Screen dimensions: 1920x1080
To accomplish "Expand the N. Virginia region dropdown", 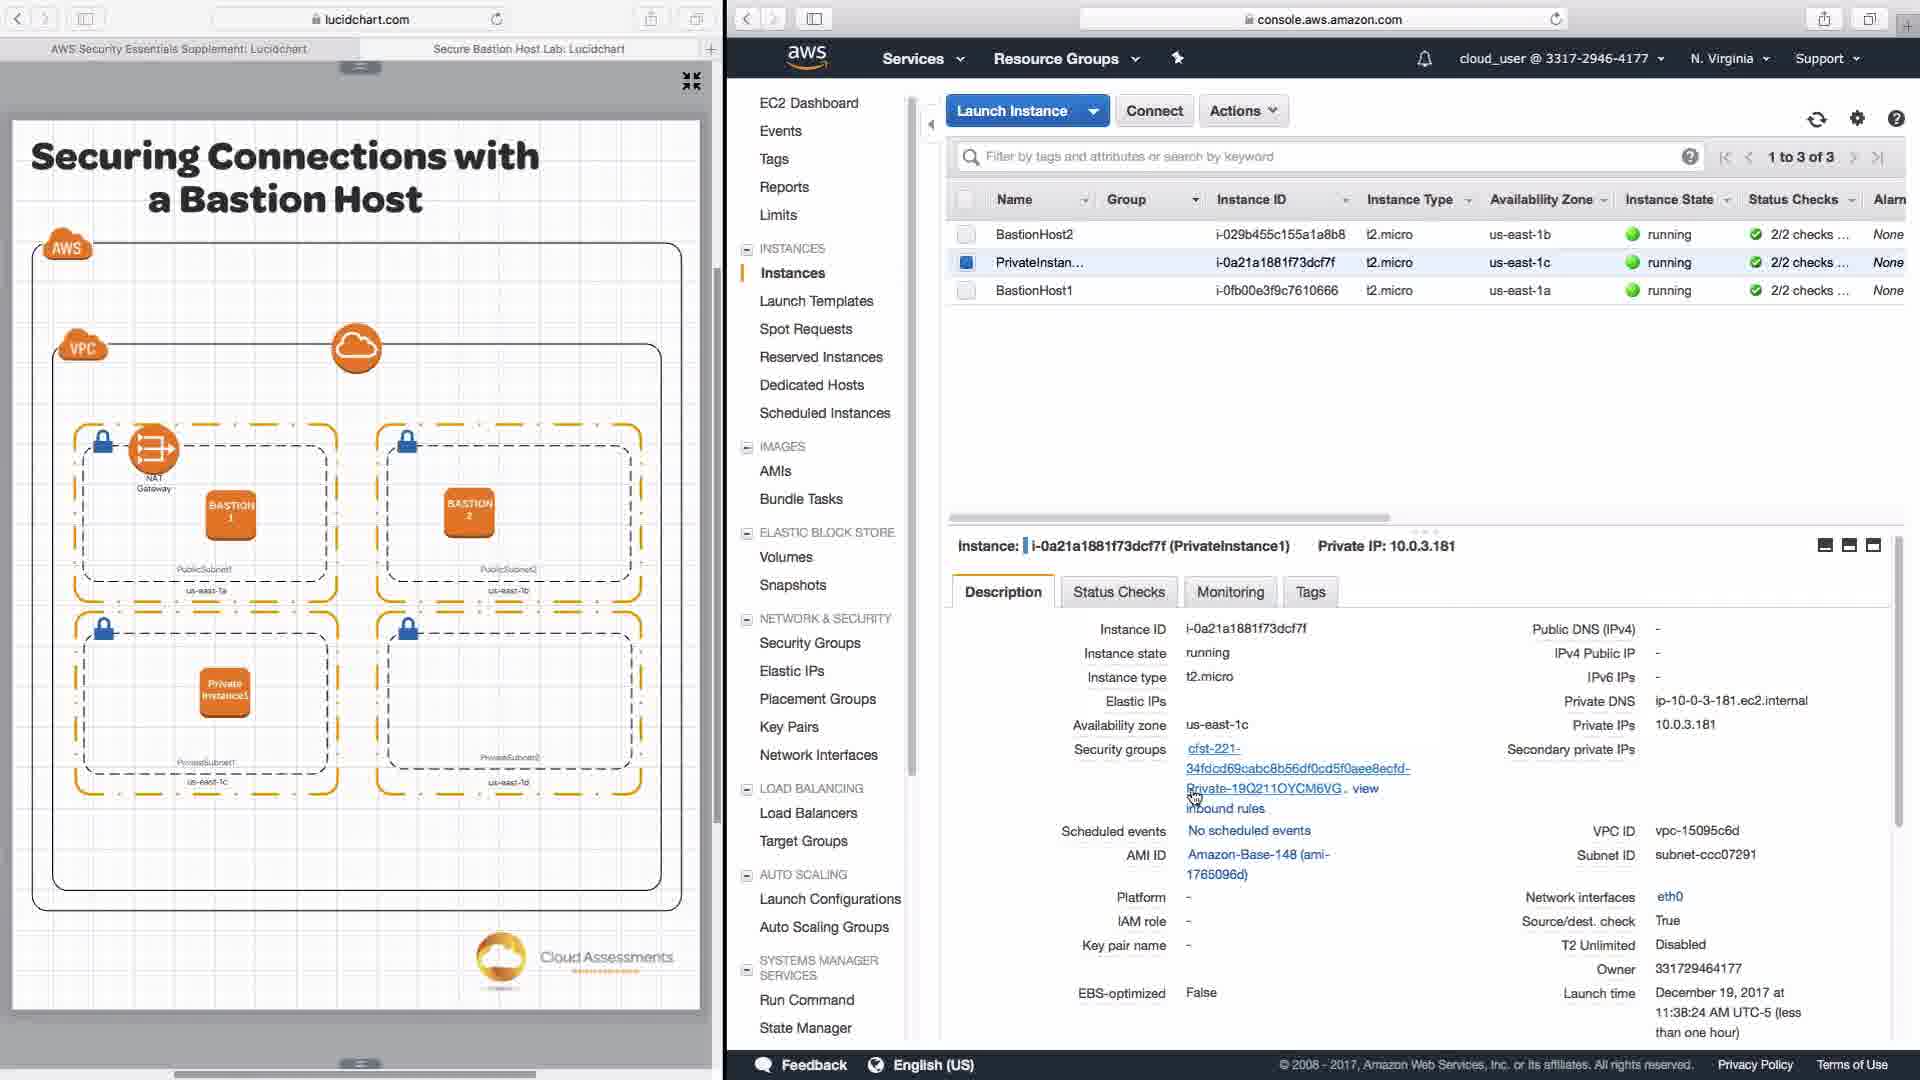I will 1729,59.
